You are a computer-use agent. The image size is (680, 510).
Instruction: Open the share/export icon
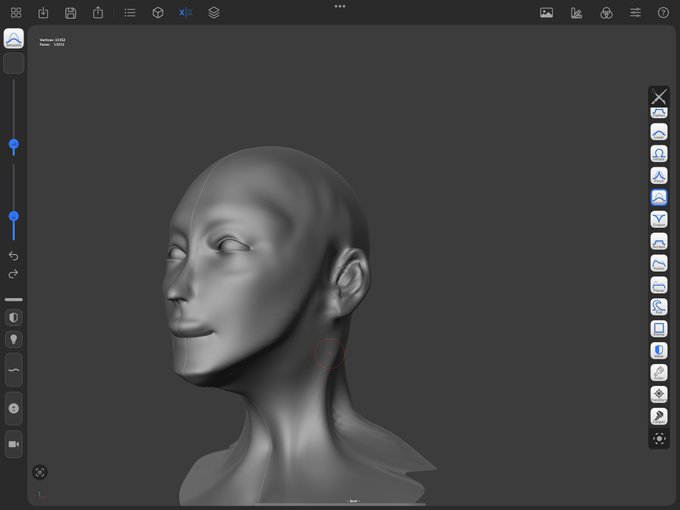(98, 12)
